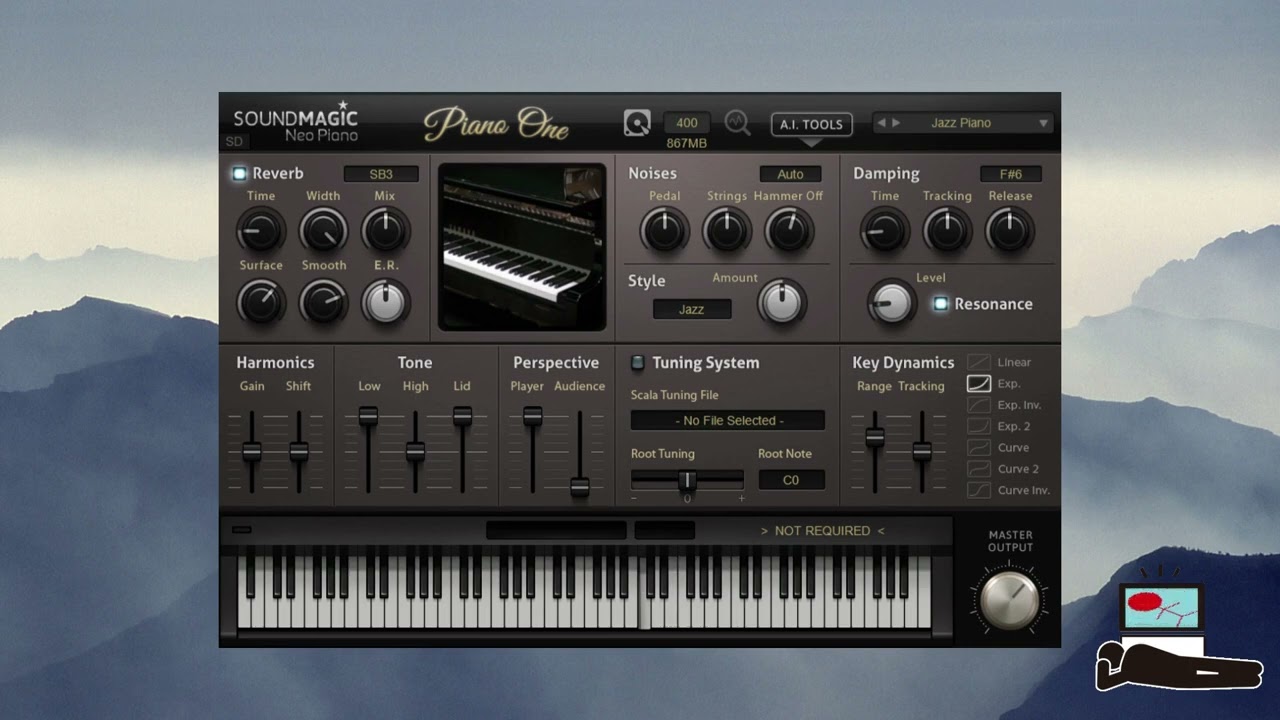Click the E.R. knob
Image resolution: width=1280 pixels, height=720 pixels.
click(385, 301)
